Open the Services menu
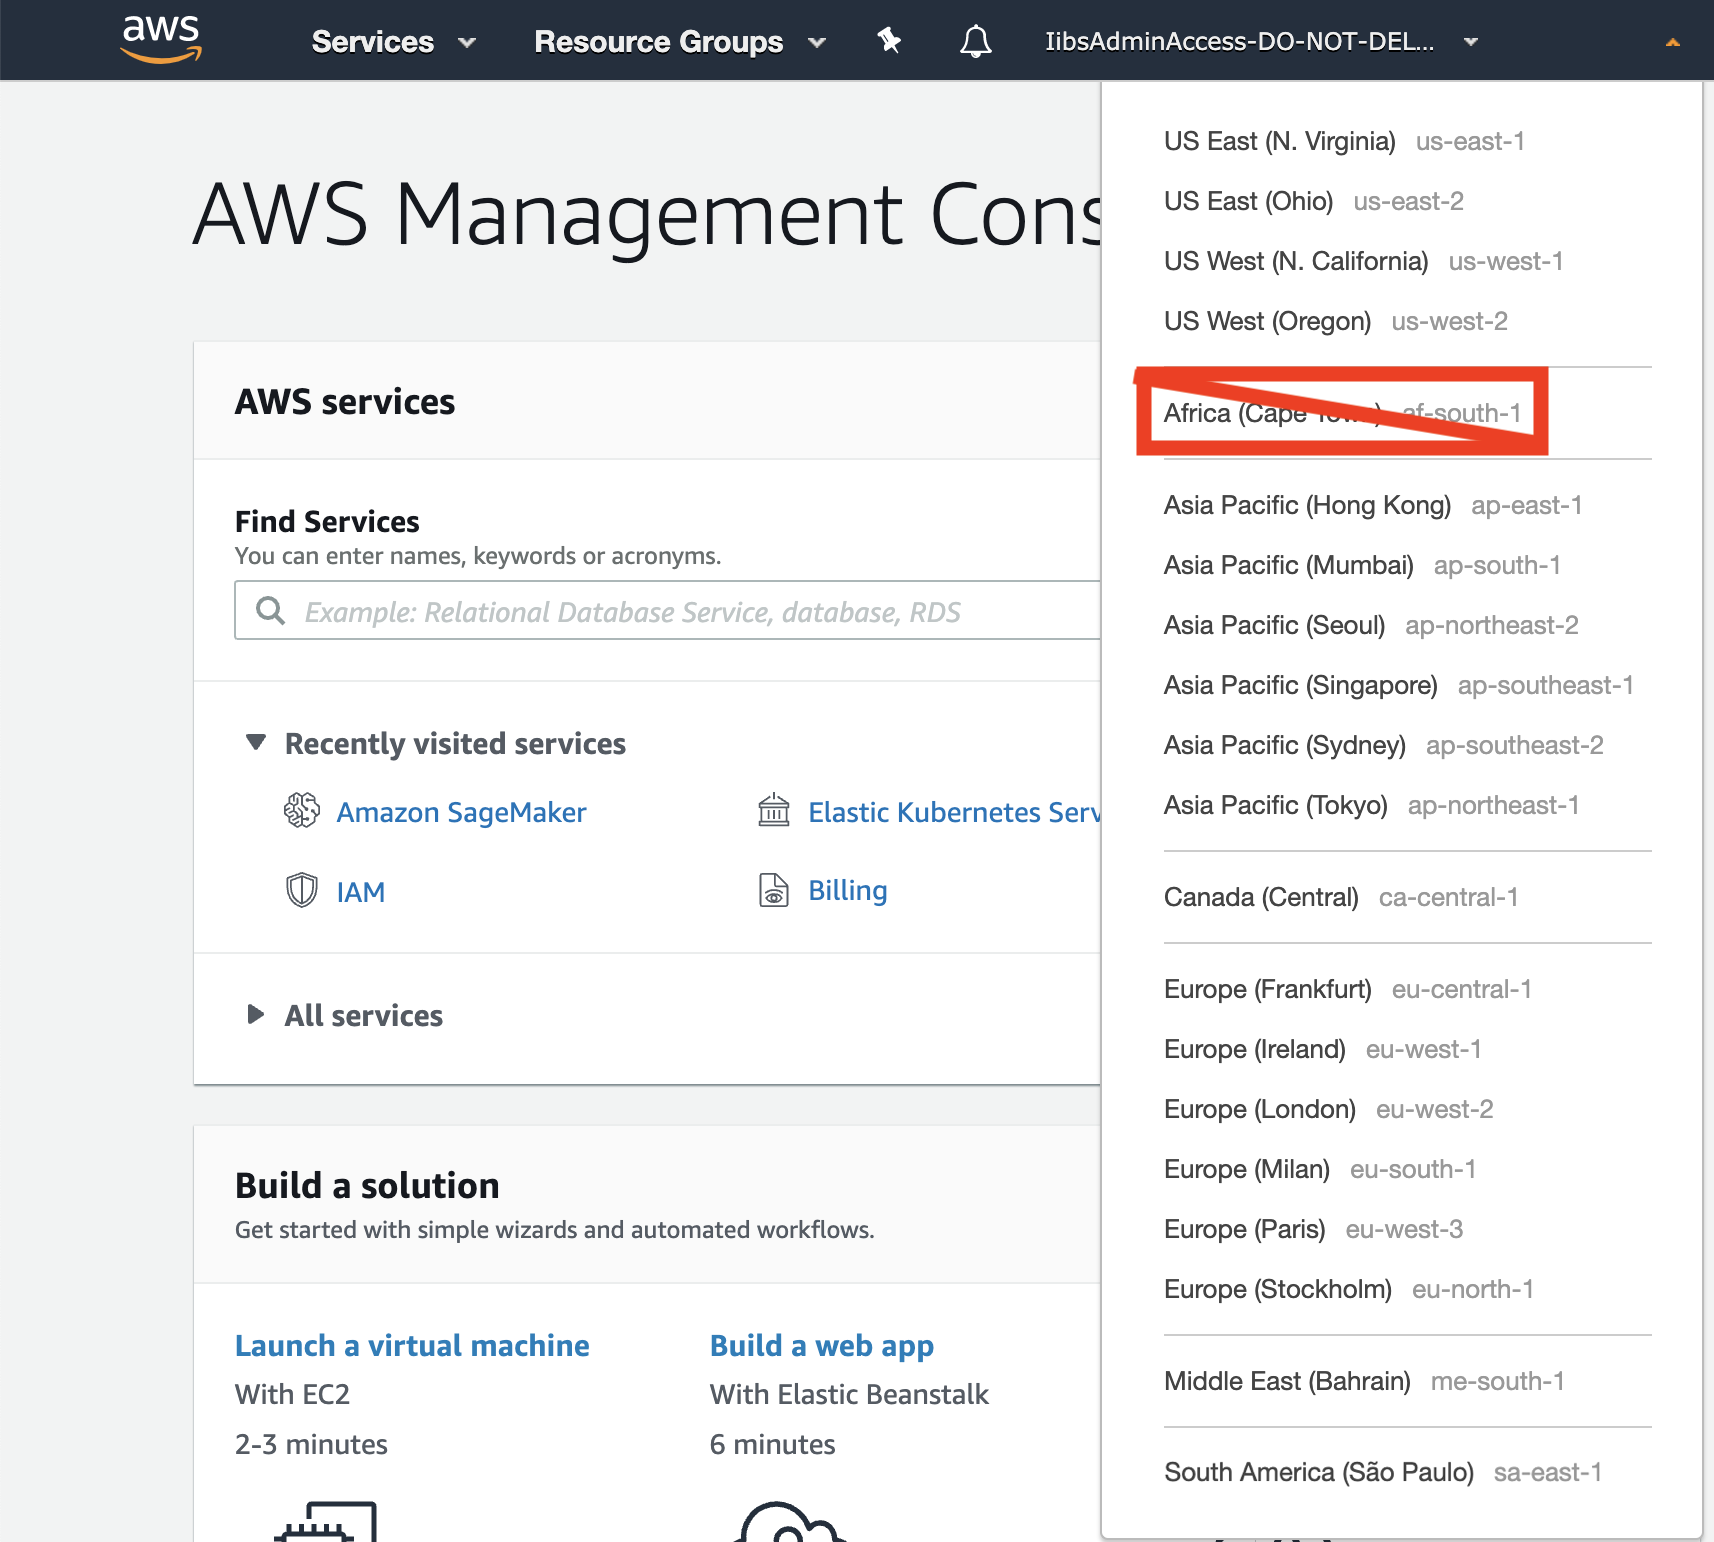The height and width of the screenshot is (1542, 1714). [393, 42]
